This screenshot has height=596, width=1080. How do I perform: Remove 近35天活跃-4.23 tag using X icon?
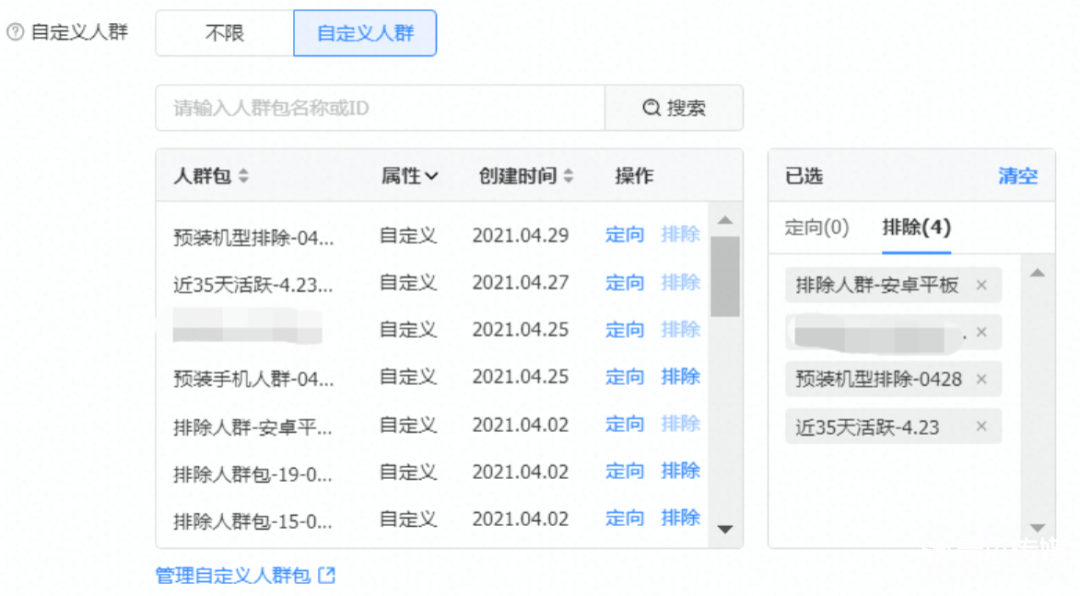(981, 427)
